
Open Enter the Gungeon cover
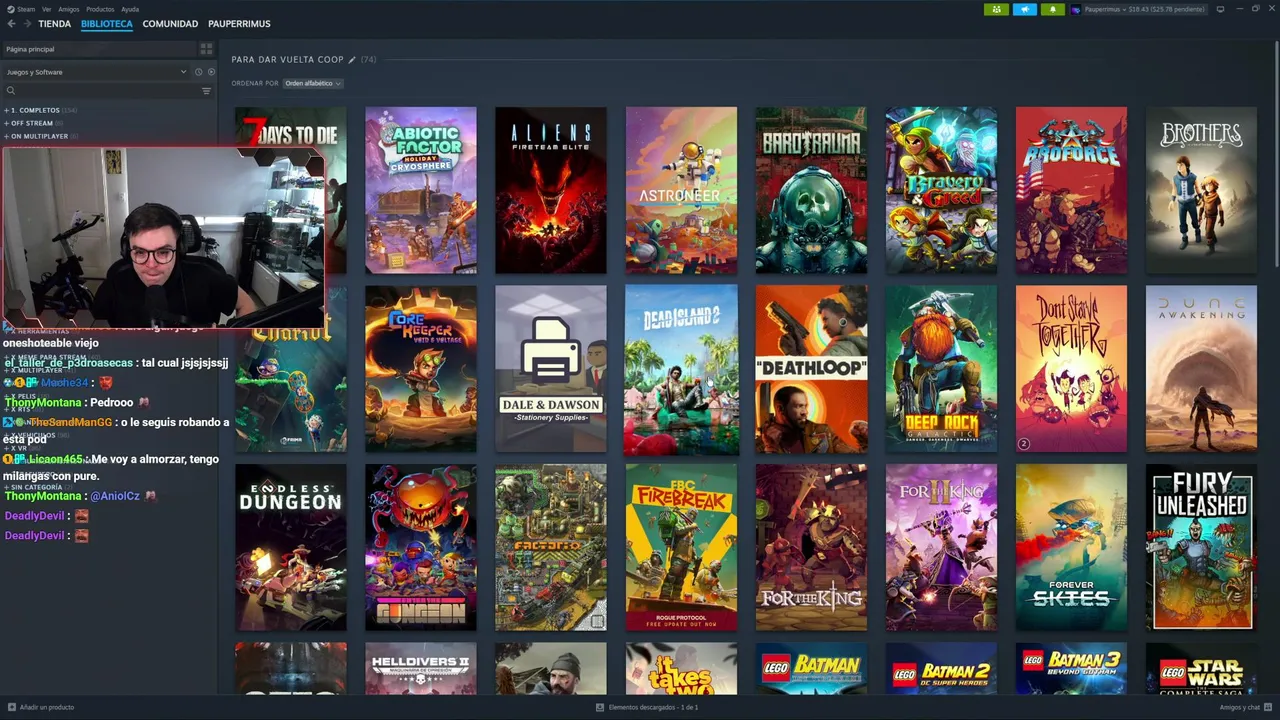pyautogui.click(x=421, y=547)
